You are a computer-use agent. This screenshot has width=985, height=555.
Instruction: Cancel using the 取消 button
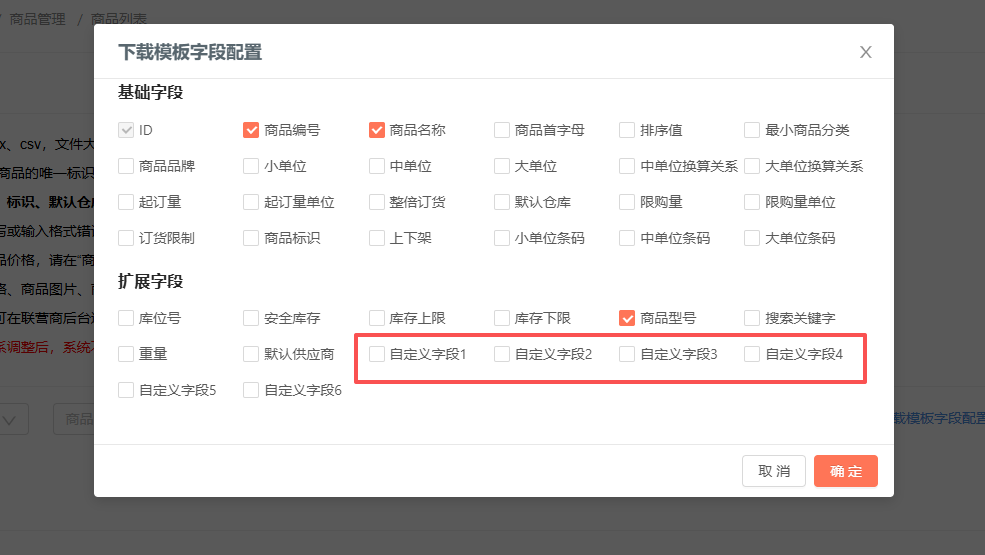tap(773, 471)
